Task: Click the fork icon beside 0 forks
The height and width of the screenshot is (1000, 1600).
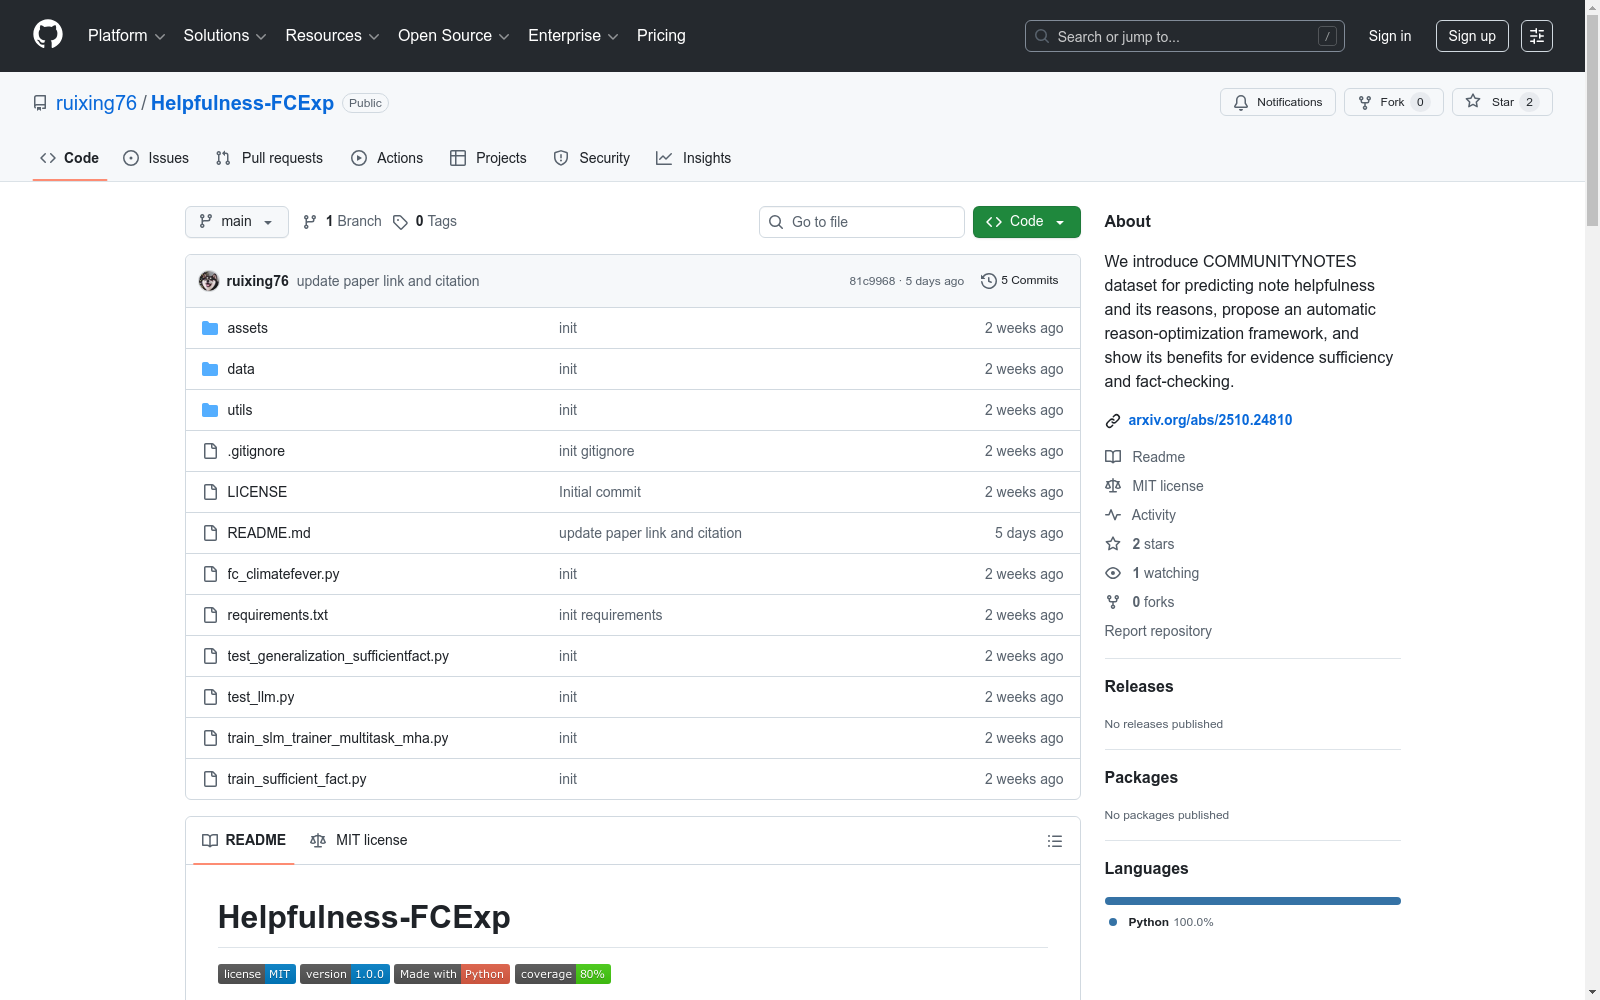Action: 1113,602
